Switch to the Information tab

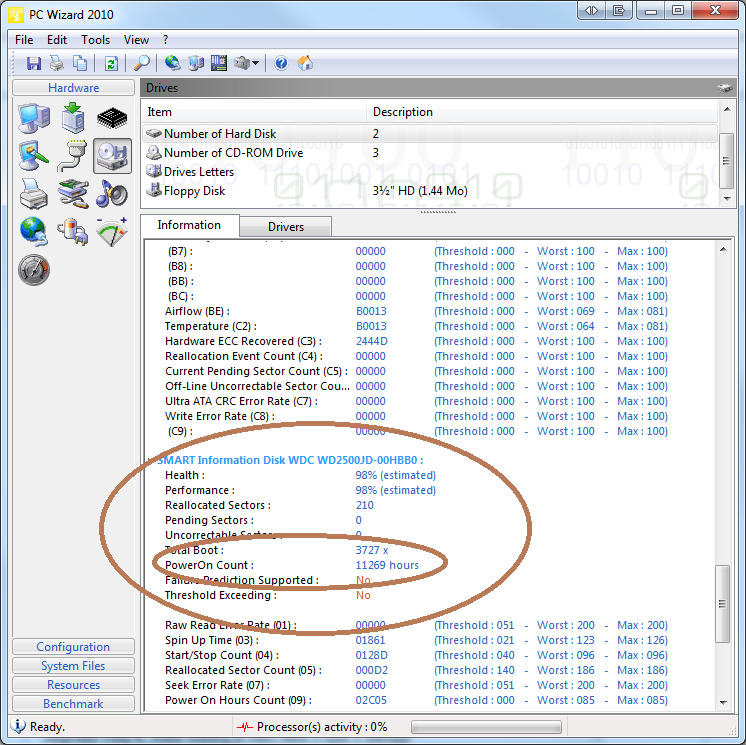tap(189, 225)
